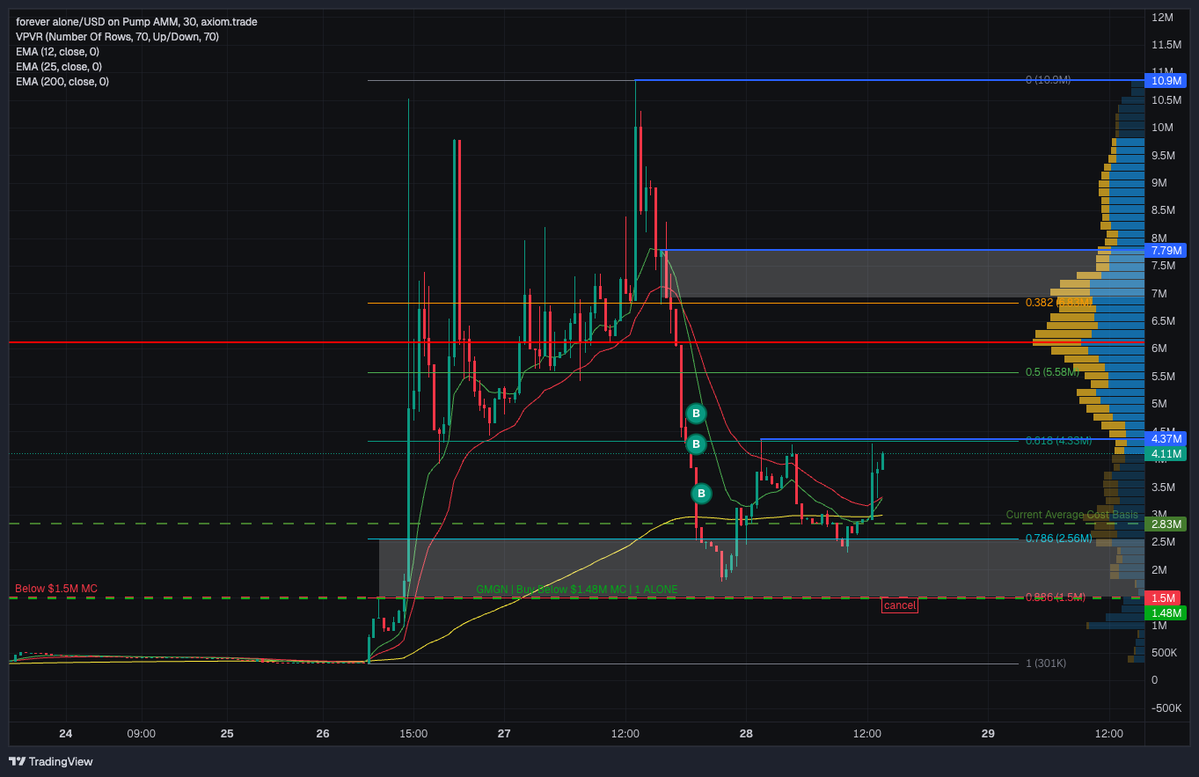Click the 6.5M tick on the price axis

click(1163, 321)
